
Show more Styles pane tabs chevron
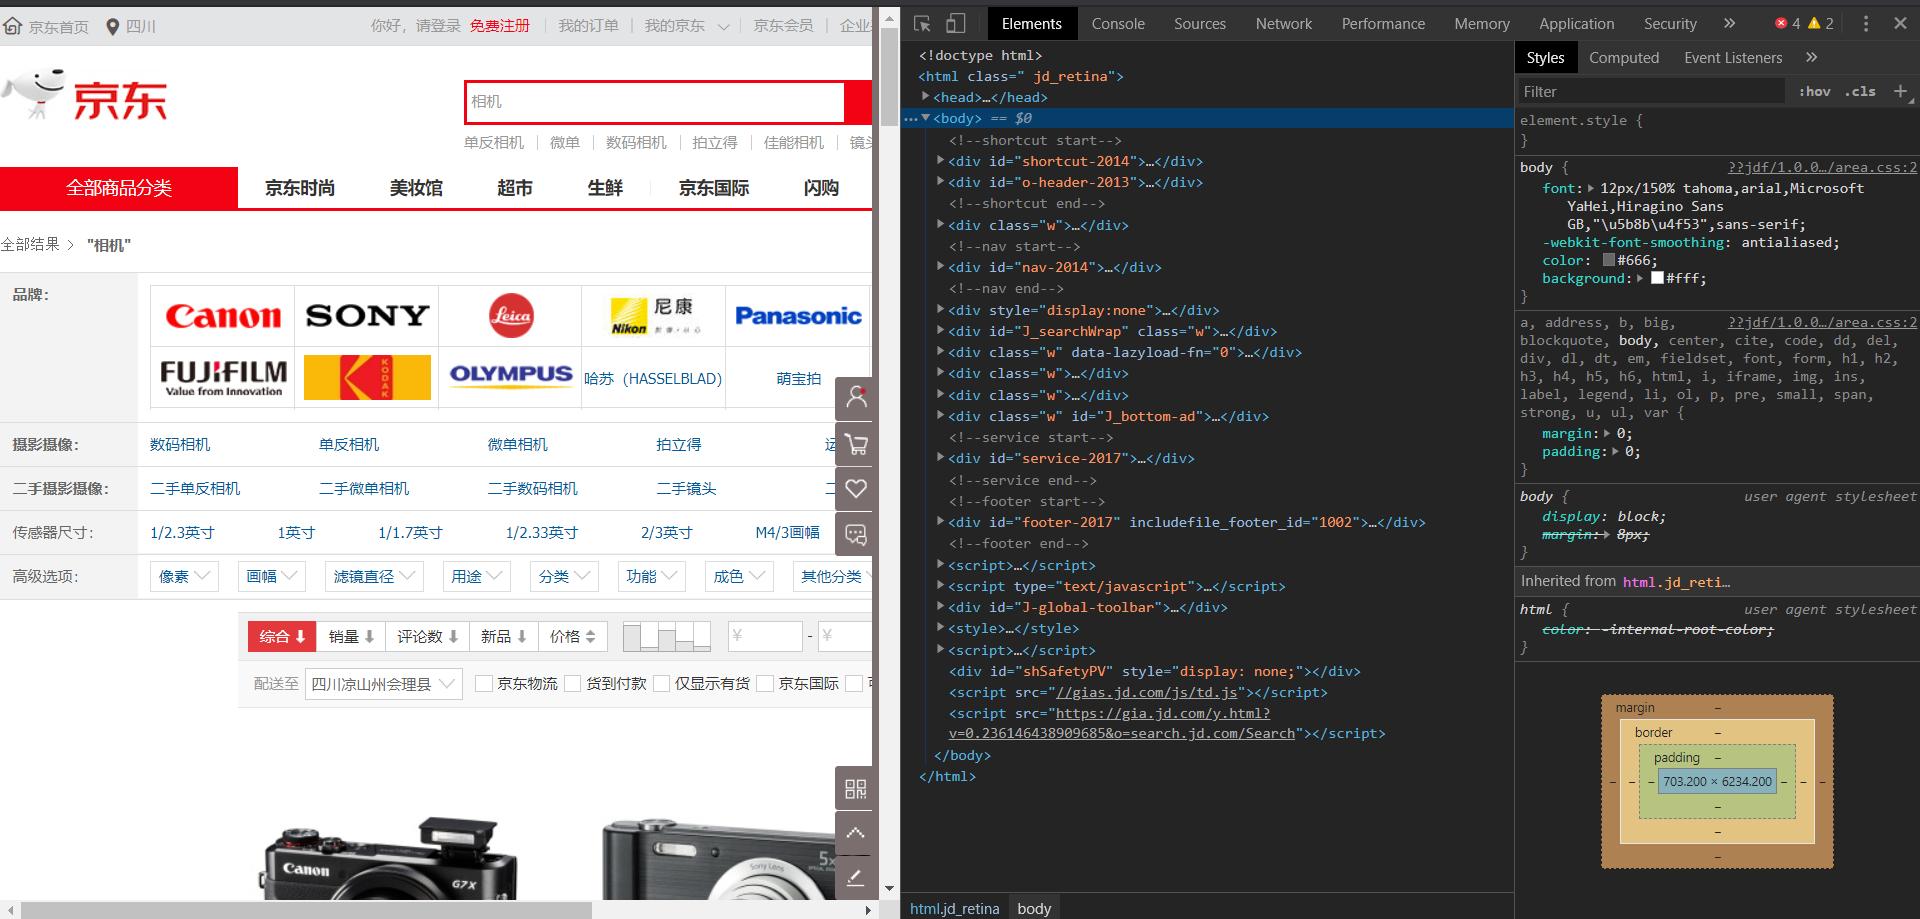(1812, 57)
